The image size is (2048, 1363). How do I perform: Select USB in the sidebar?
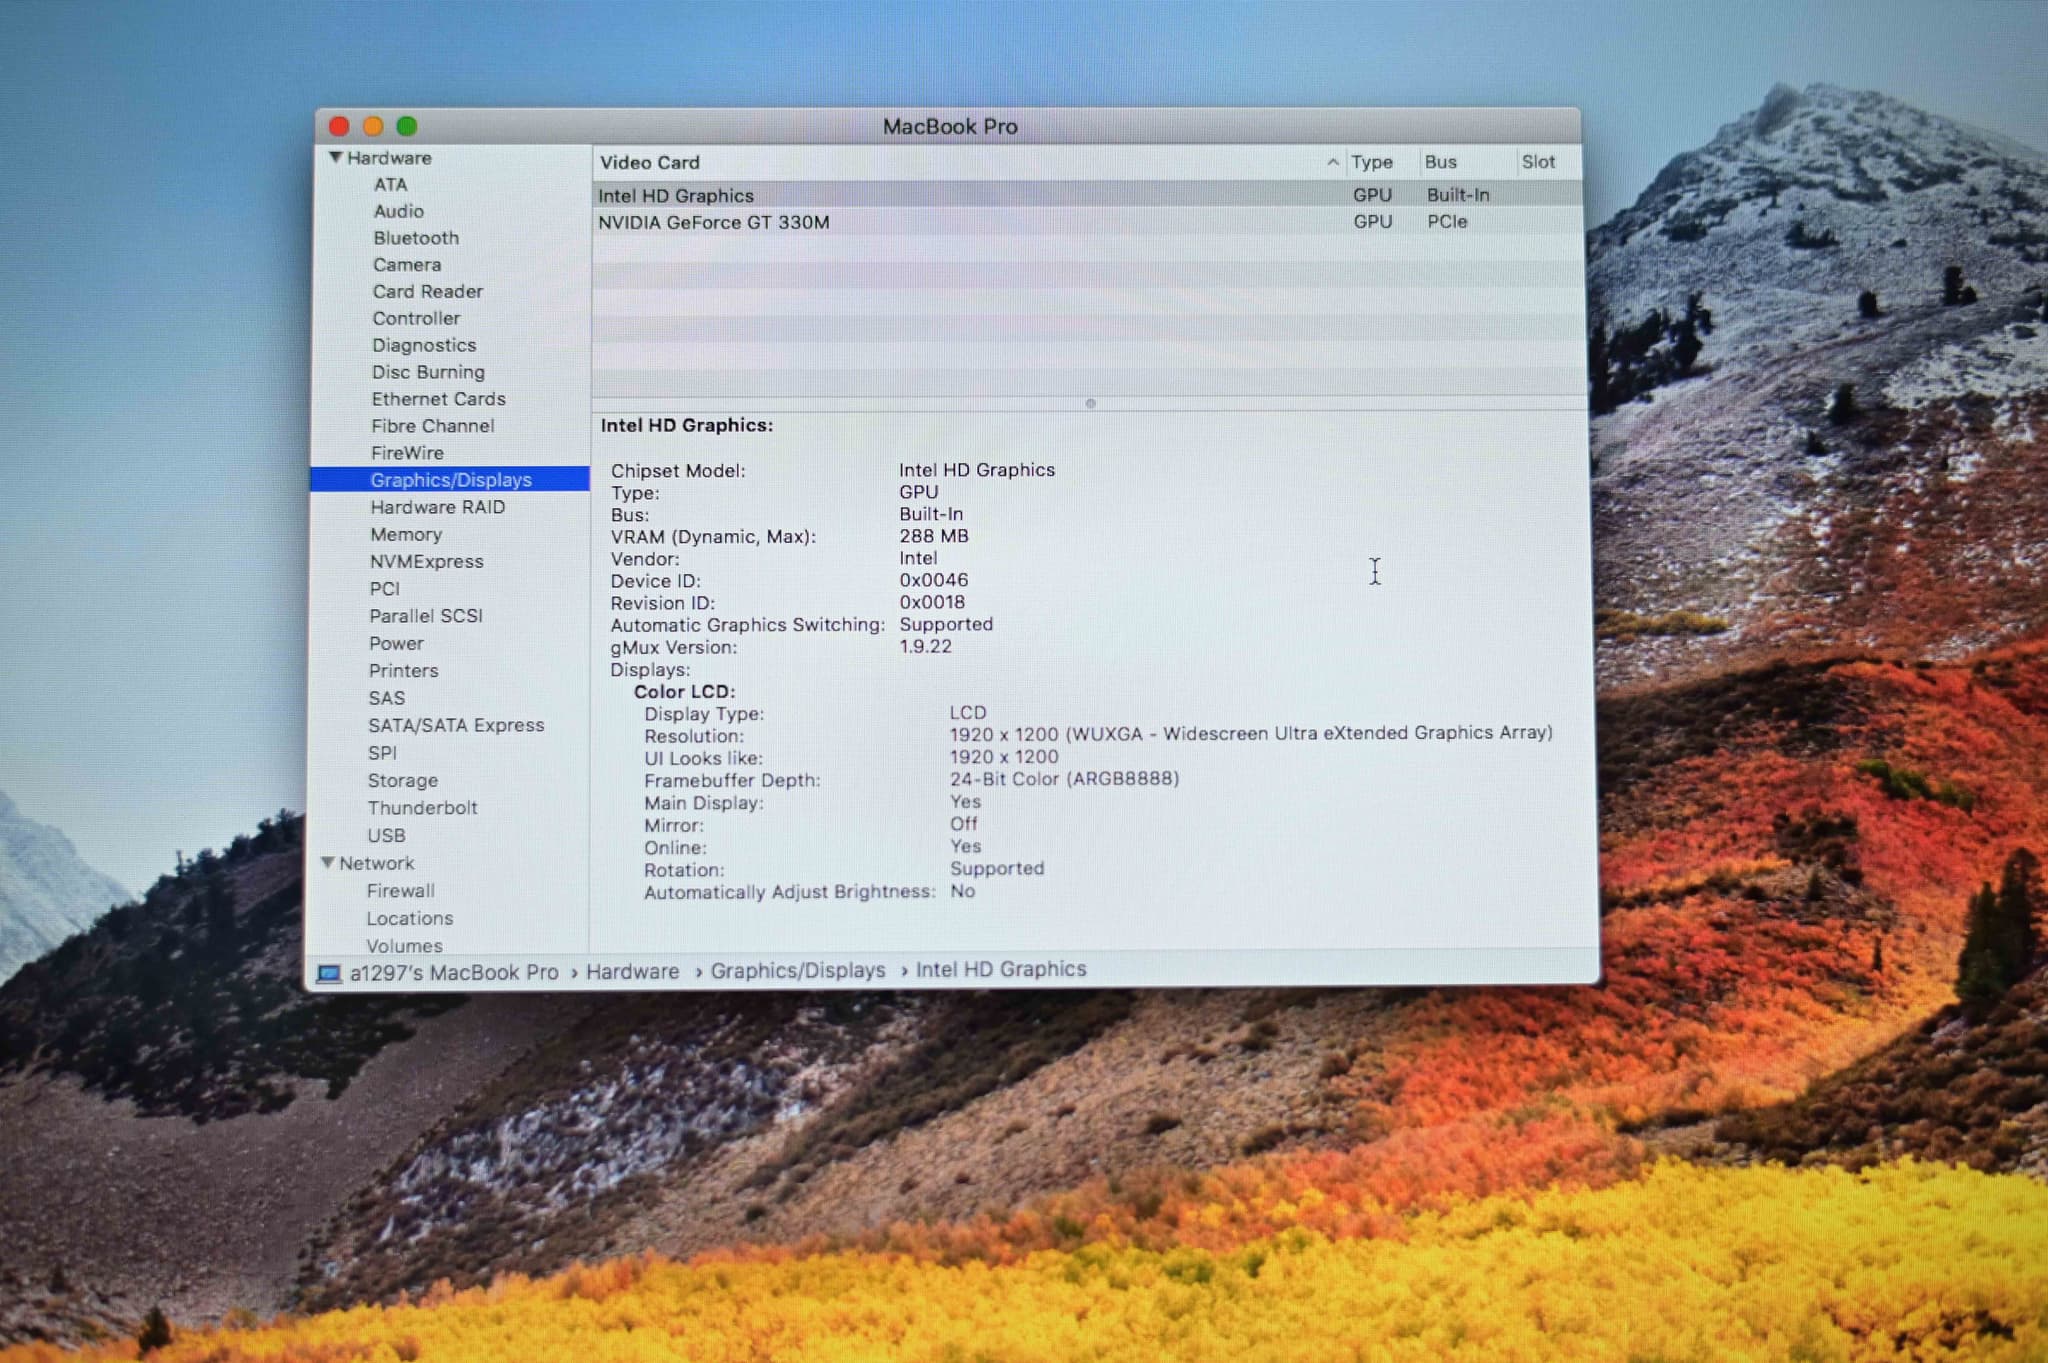click(x=386, y=836)
